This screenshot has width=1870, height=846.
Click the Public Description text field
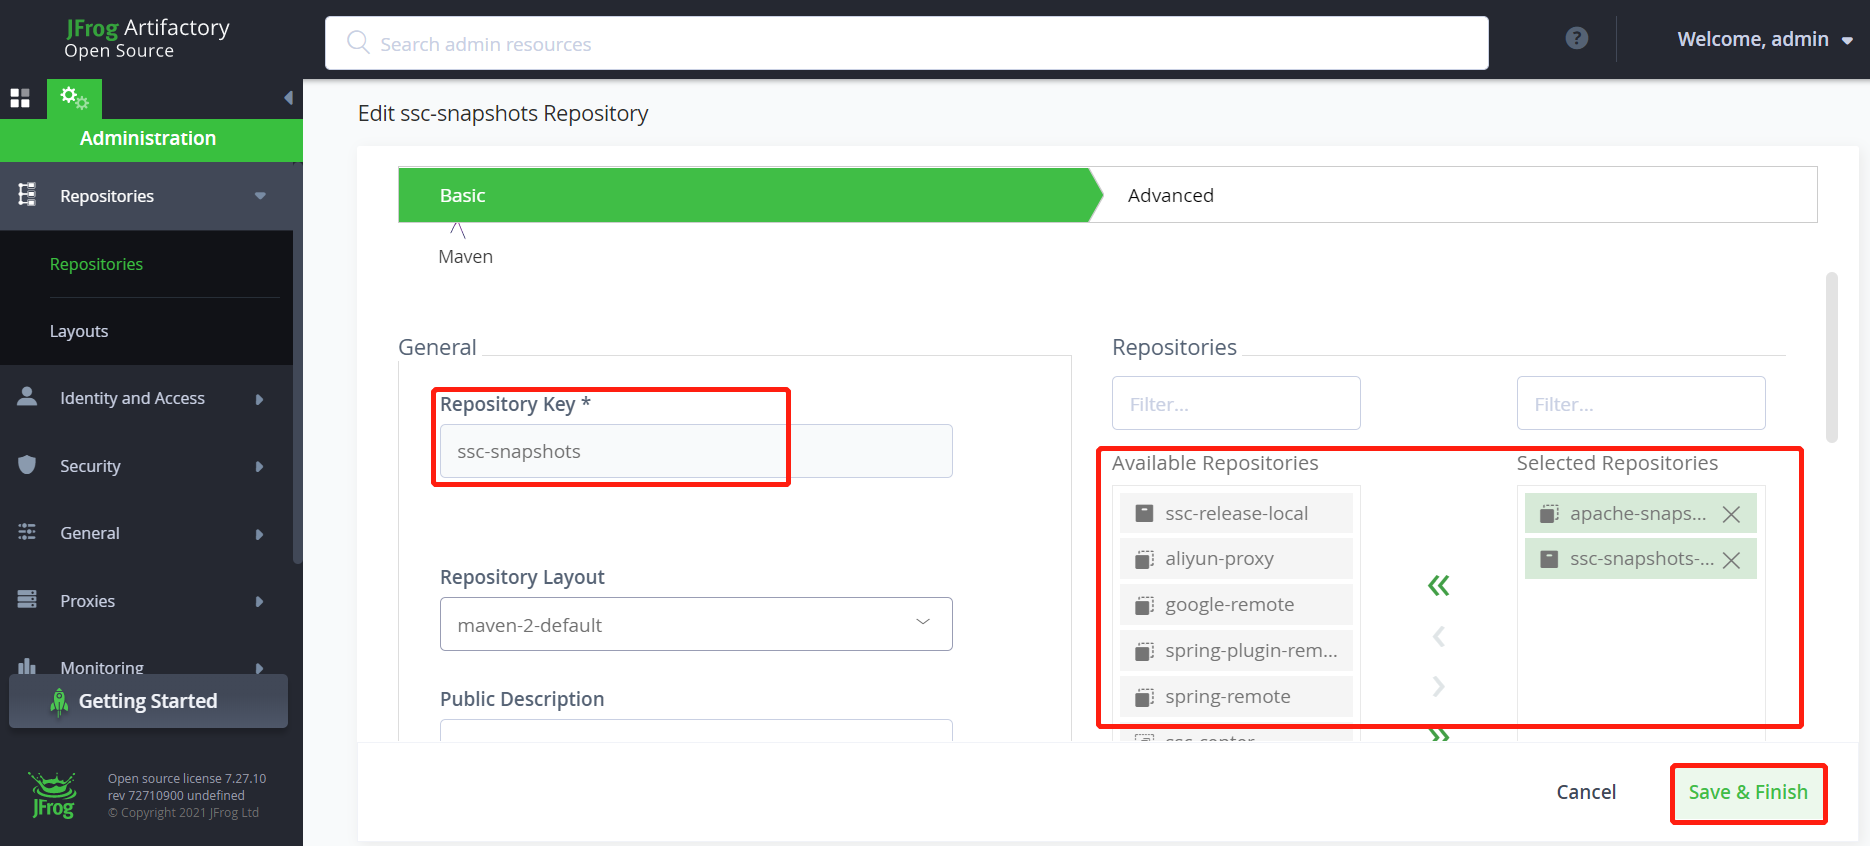pos(696,730)
